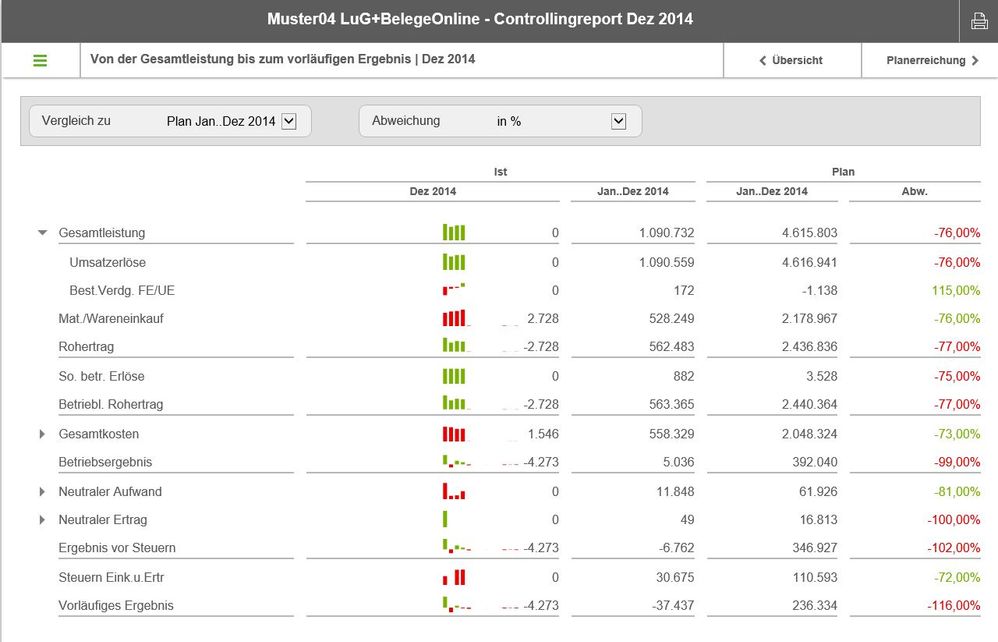
Task: Collapse the Gesamtleistung row
Action: point(42,233)
